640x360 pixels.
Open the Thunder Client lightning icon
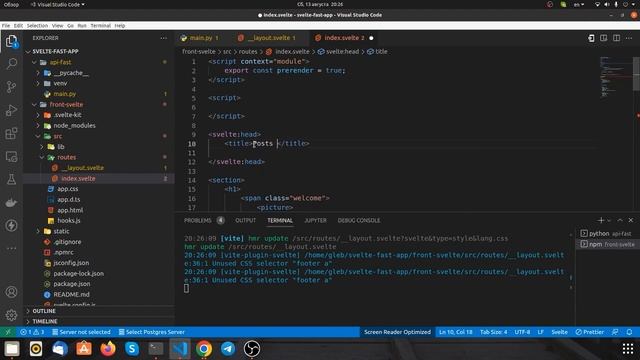click(x=11, y=225)
